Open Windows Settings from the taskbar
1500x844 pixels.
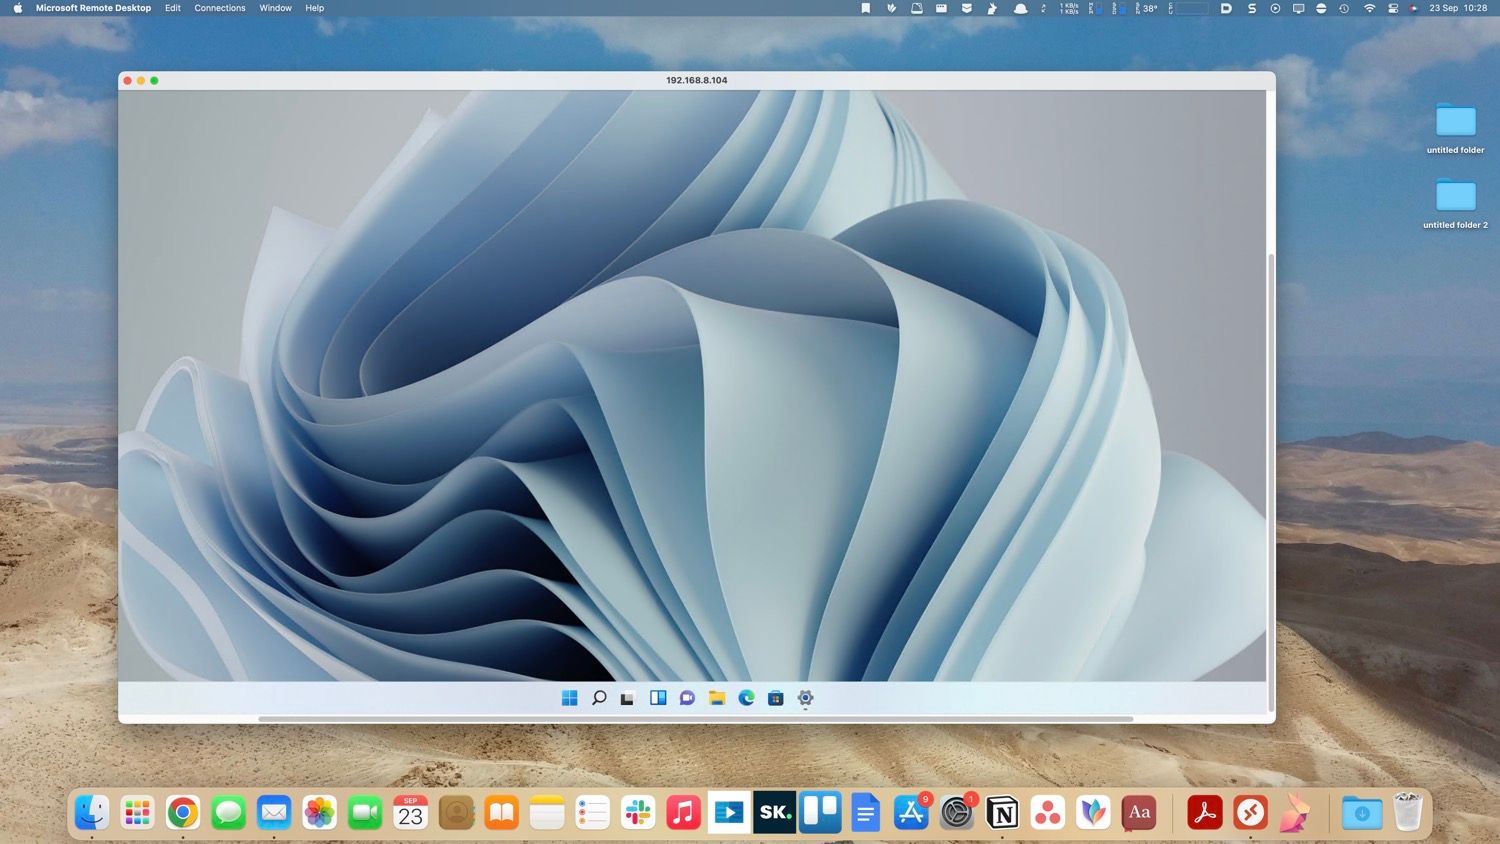point(805,698)
